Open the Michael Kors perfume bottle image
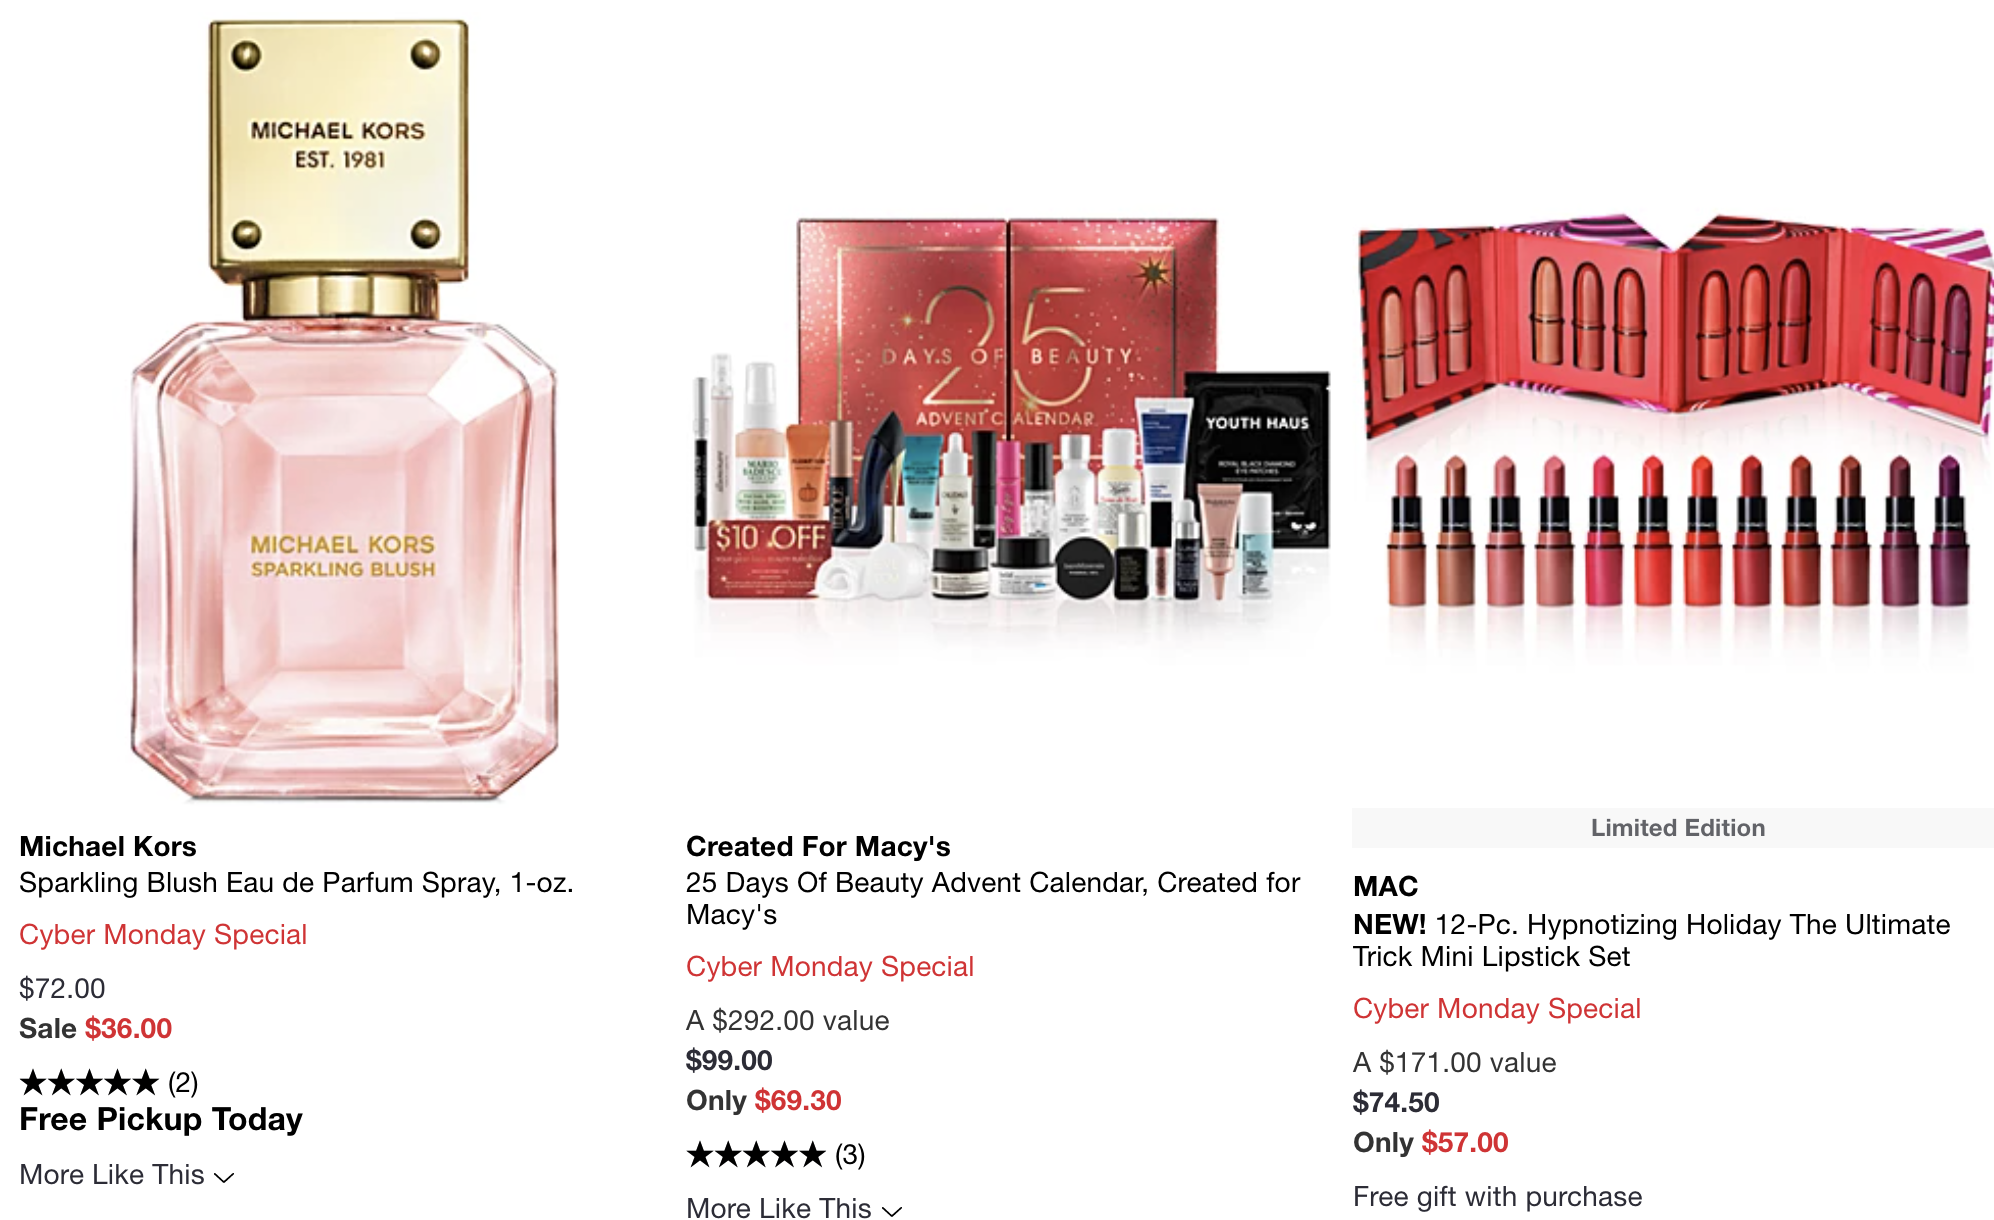 pyautogui.click(x=343, y=410)
